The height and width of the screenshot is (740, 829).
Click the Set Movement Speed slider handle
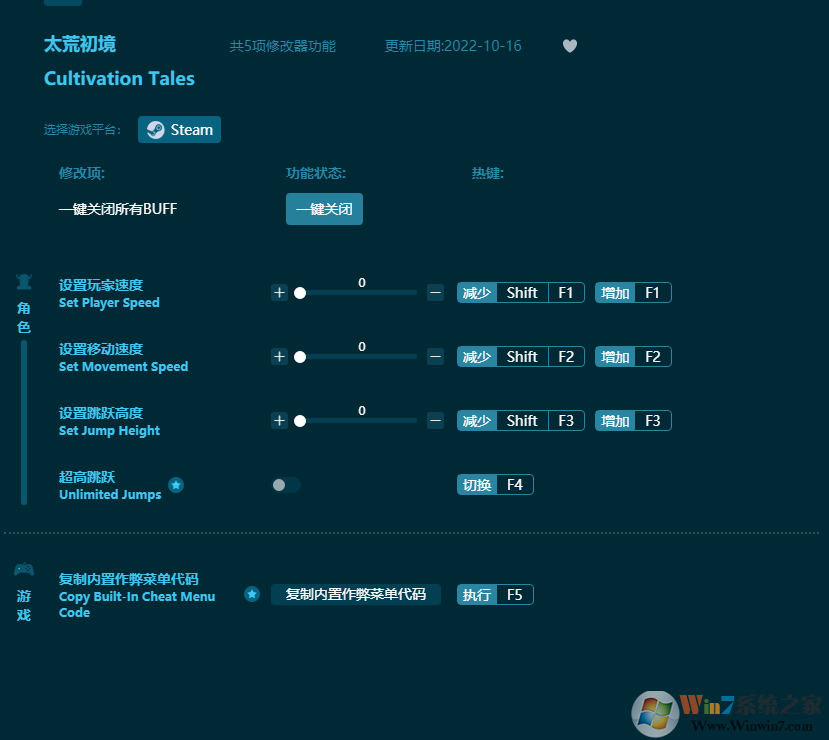pos(300,357)
